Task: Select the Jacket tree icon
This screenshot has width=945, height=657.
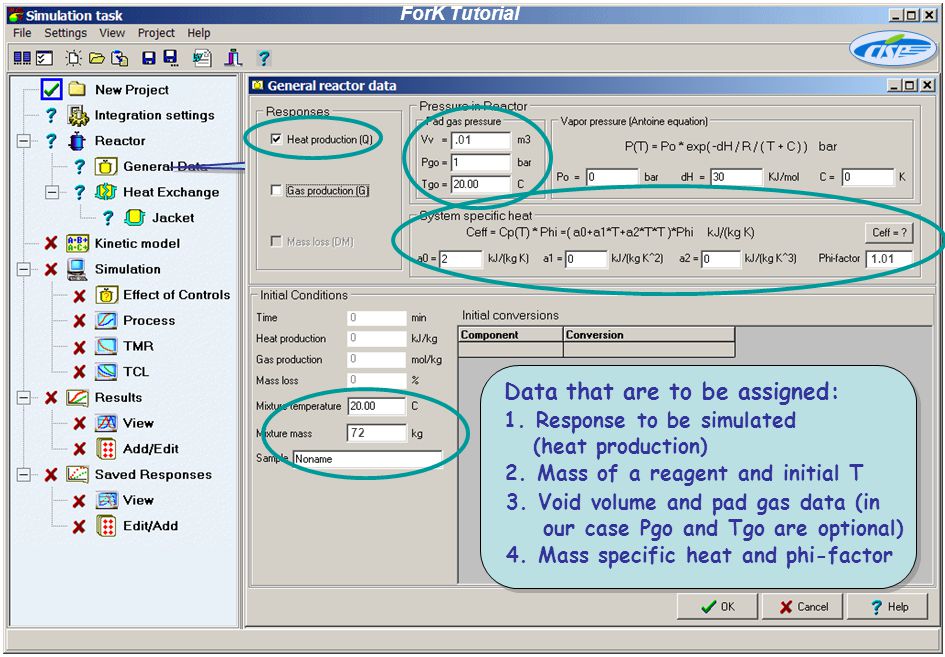Action: point(134,218)
